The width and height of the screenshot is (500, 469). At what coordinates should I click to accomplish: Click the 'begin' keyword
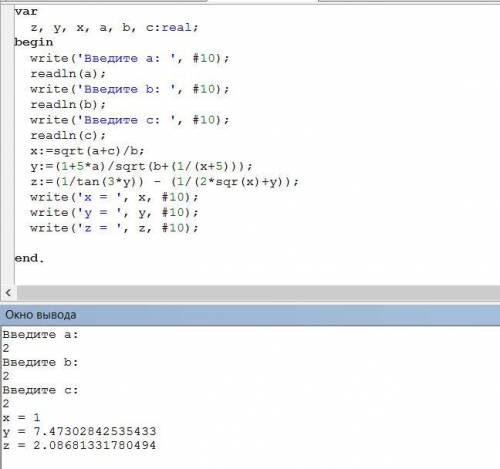(34, 42)
